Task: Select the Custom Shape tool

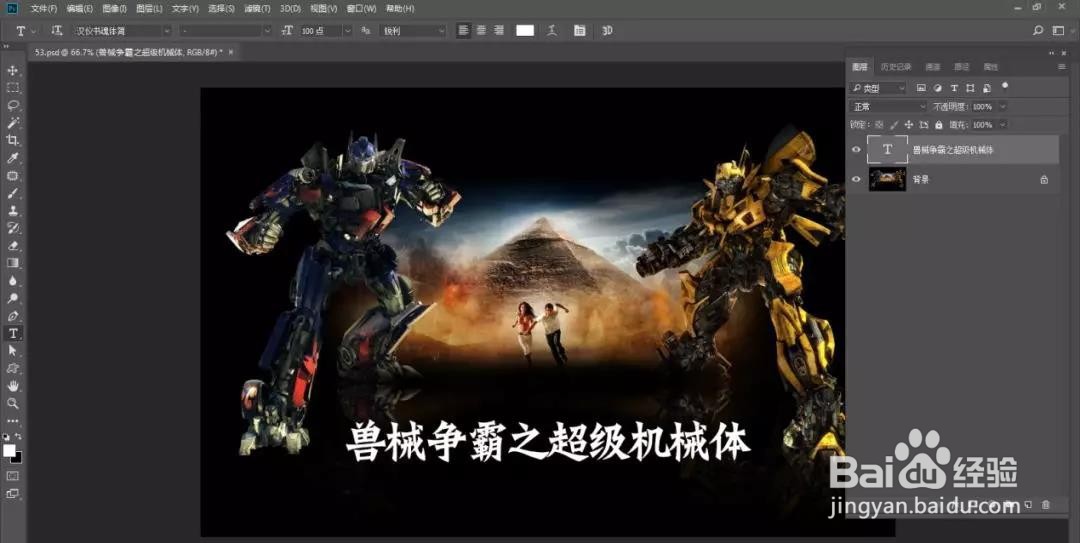Action: point(12,369)
